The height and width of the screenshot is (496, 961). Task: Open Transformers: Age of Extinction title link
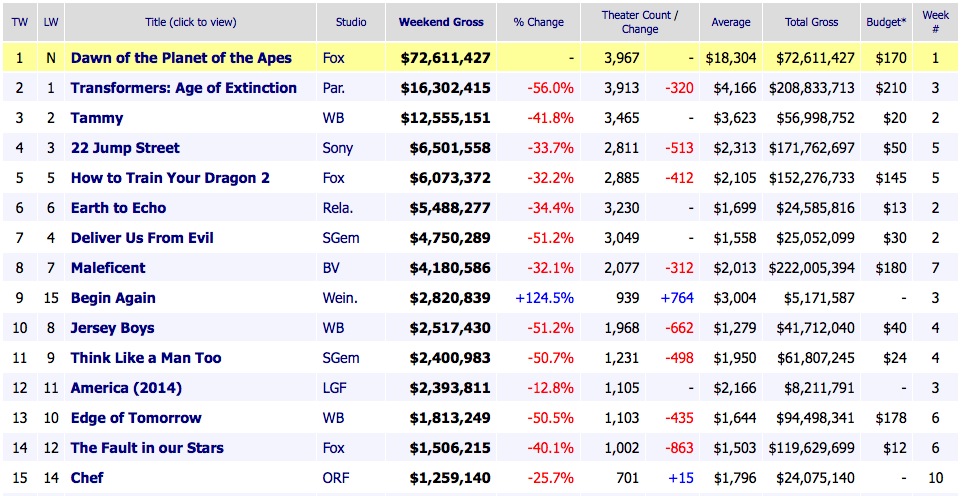[x=183, y=88]
